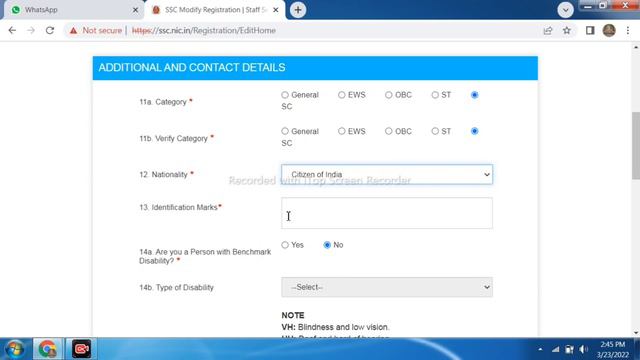Image resolution: width=640 pixels, height=360 pixels.
Task: Click the NOTE heading text
Action: (x=293, y=316)
